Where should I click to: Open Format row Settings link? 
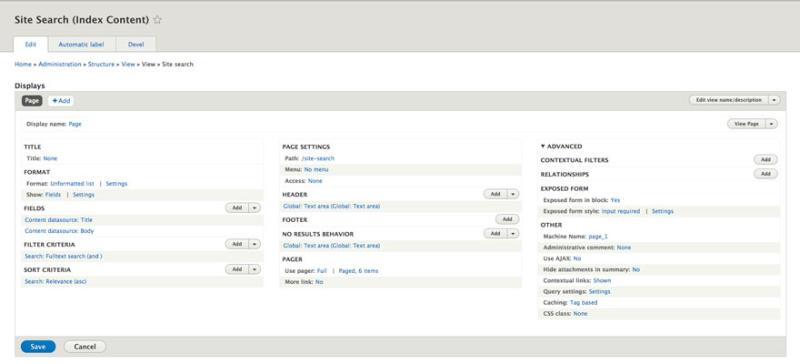pyautogui.click(x=116, y=184)
